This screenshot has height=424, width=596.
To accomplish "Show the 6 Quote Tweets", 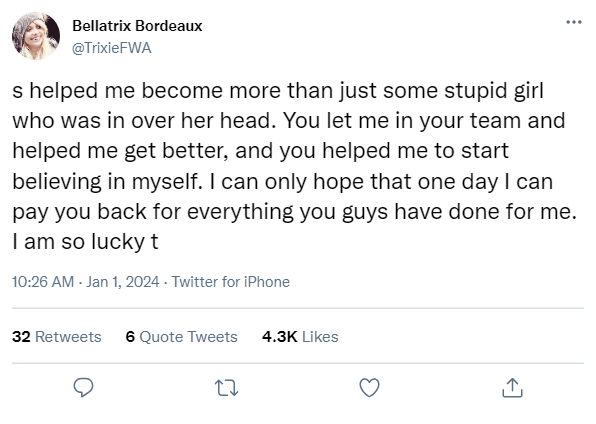I will pos(182,337).
